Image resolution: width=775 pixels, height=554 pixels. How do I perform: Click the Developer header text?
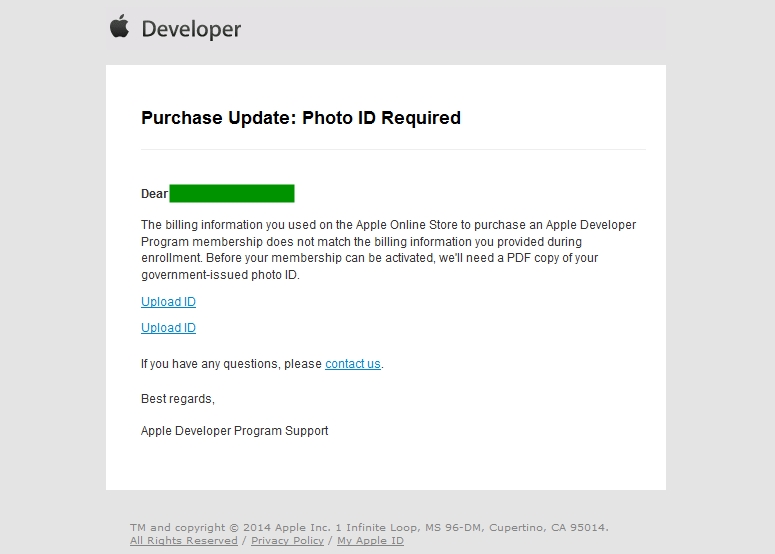pyautogui.click(x=191, y=29)
